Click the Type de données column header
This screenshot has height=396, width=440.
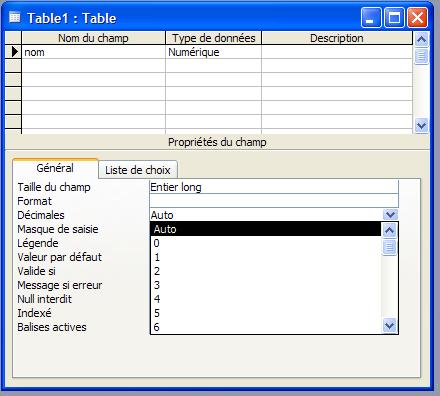213,38
